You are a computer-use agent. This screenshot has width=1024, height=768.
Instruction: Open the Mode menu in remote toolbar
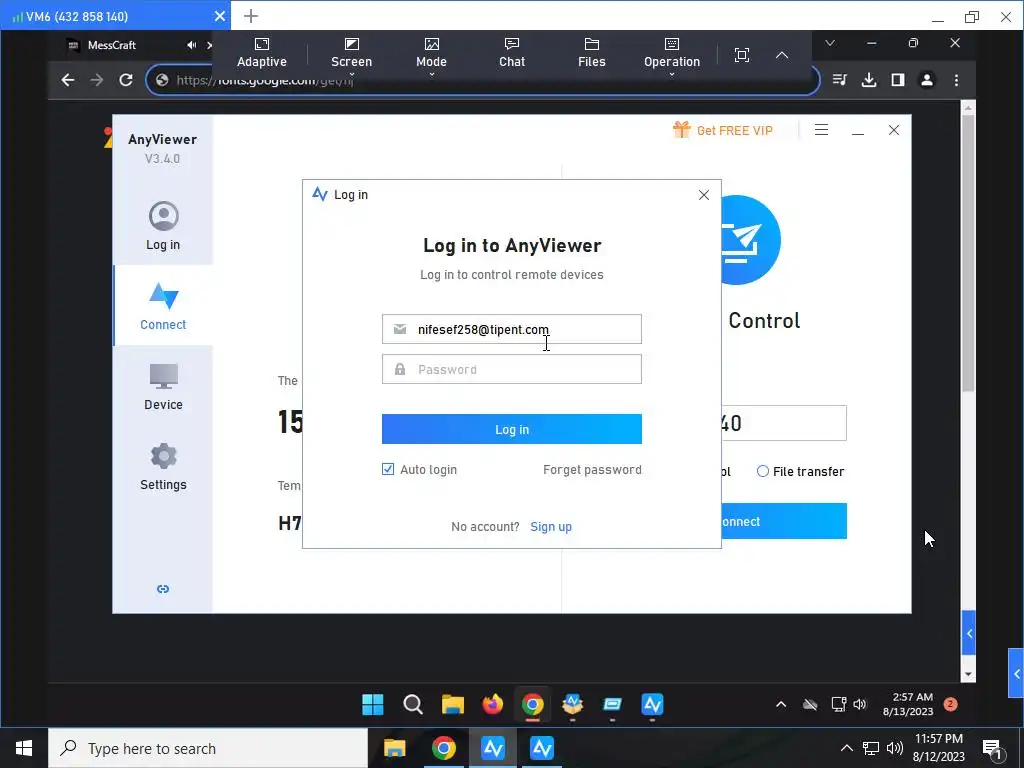click(x=432, y=54)
